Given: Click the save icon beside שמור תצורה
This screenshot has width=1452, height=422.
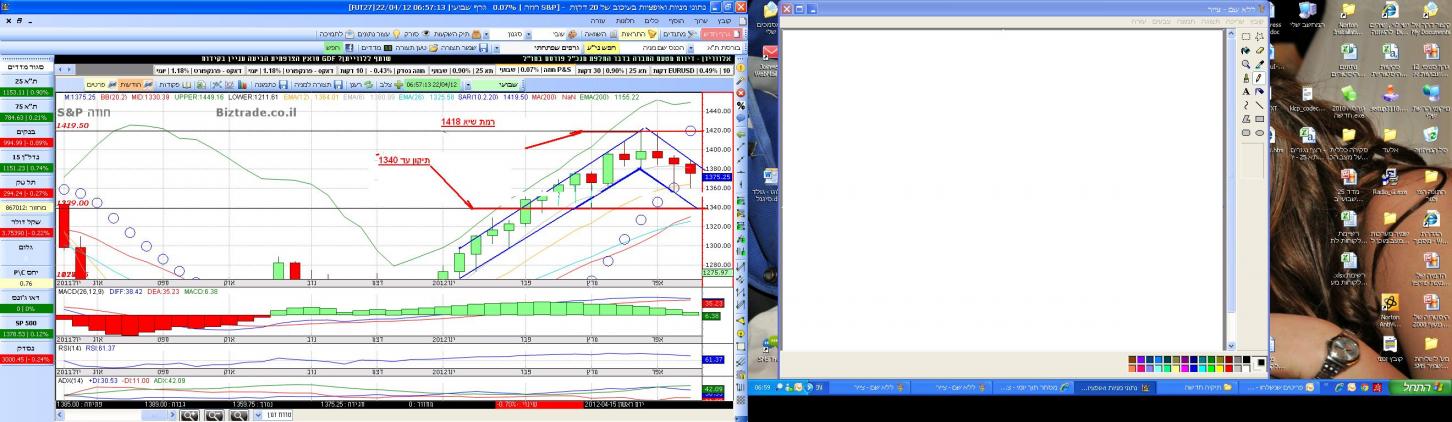Looking at the screenshot, I should [x=483, y=48].
